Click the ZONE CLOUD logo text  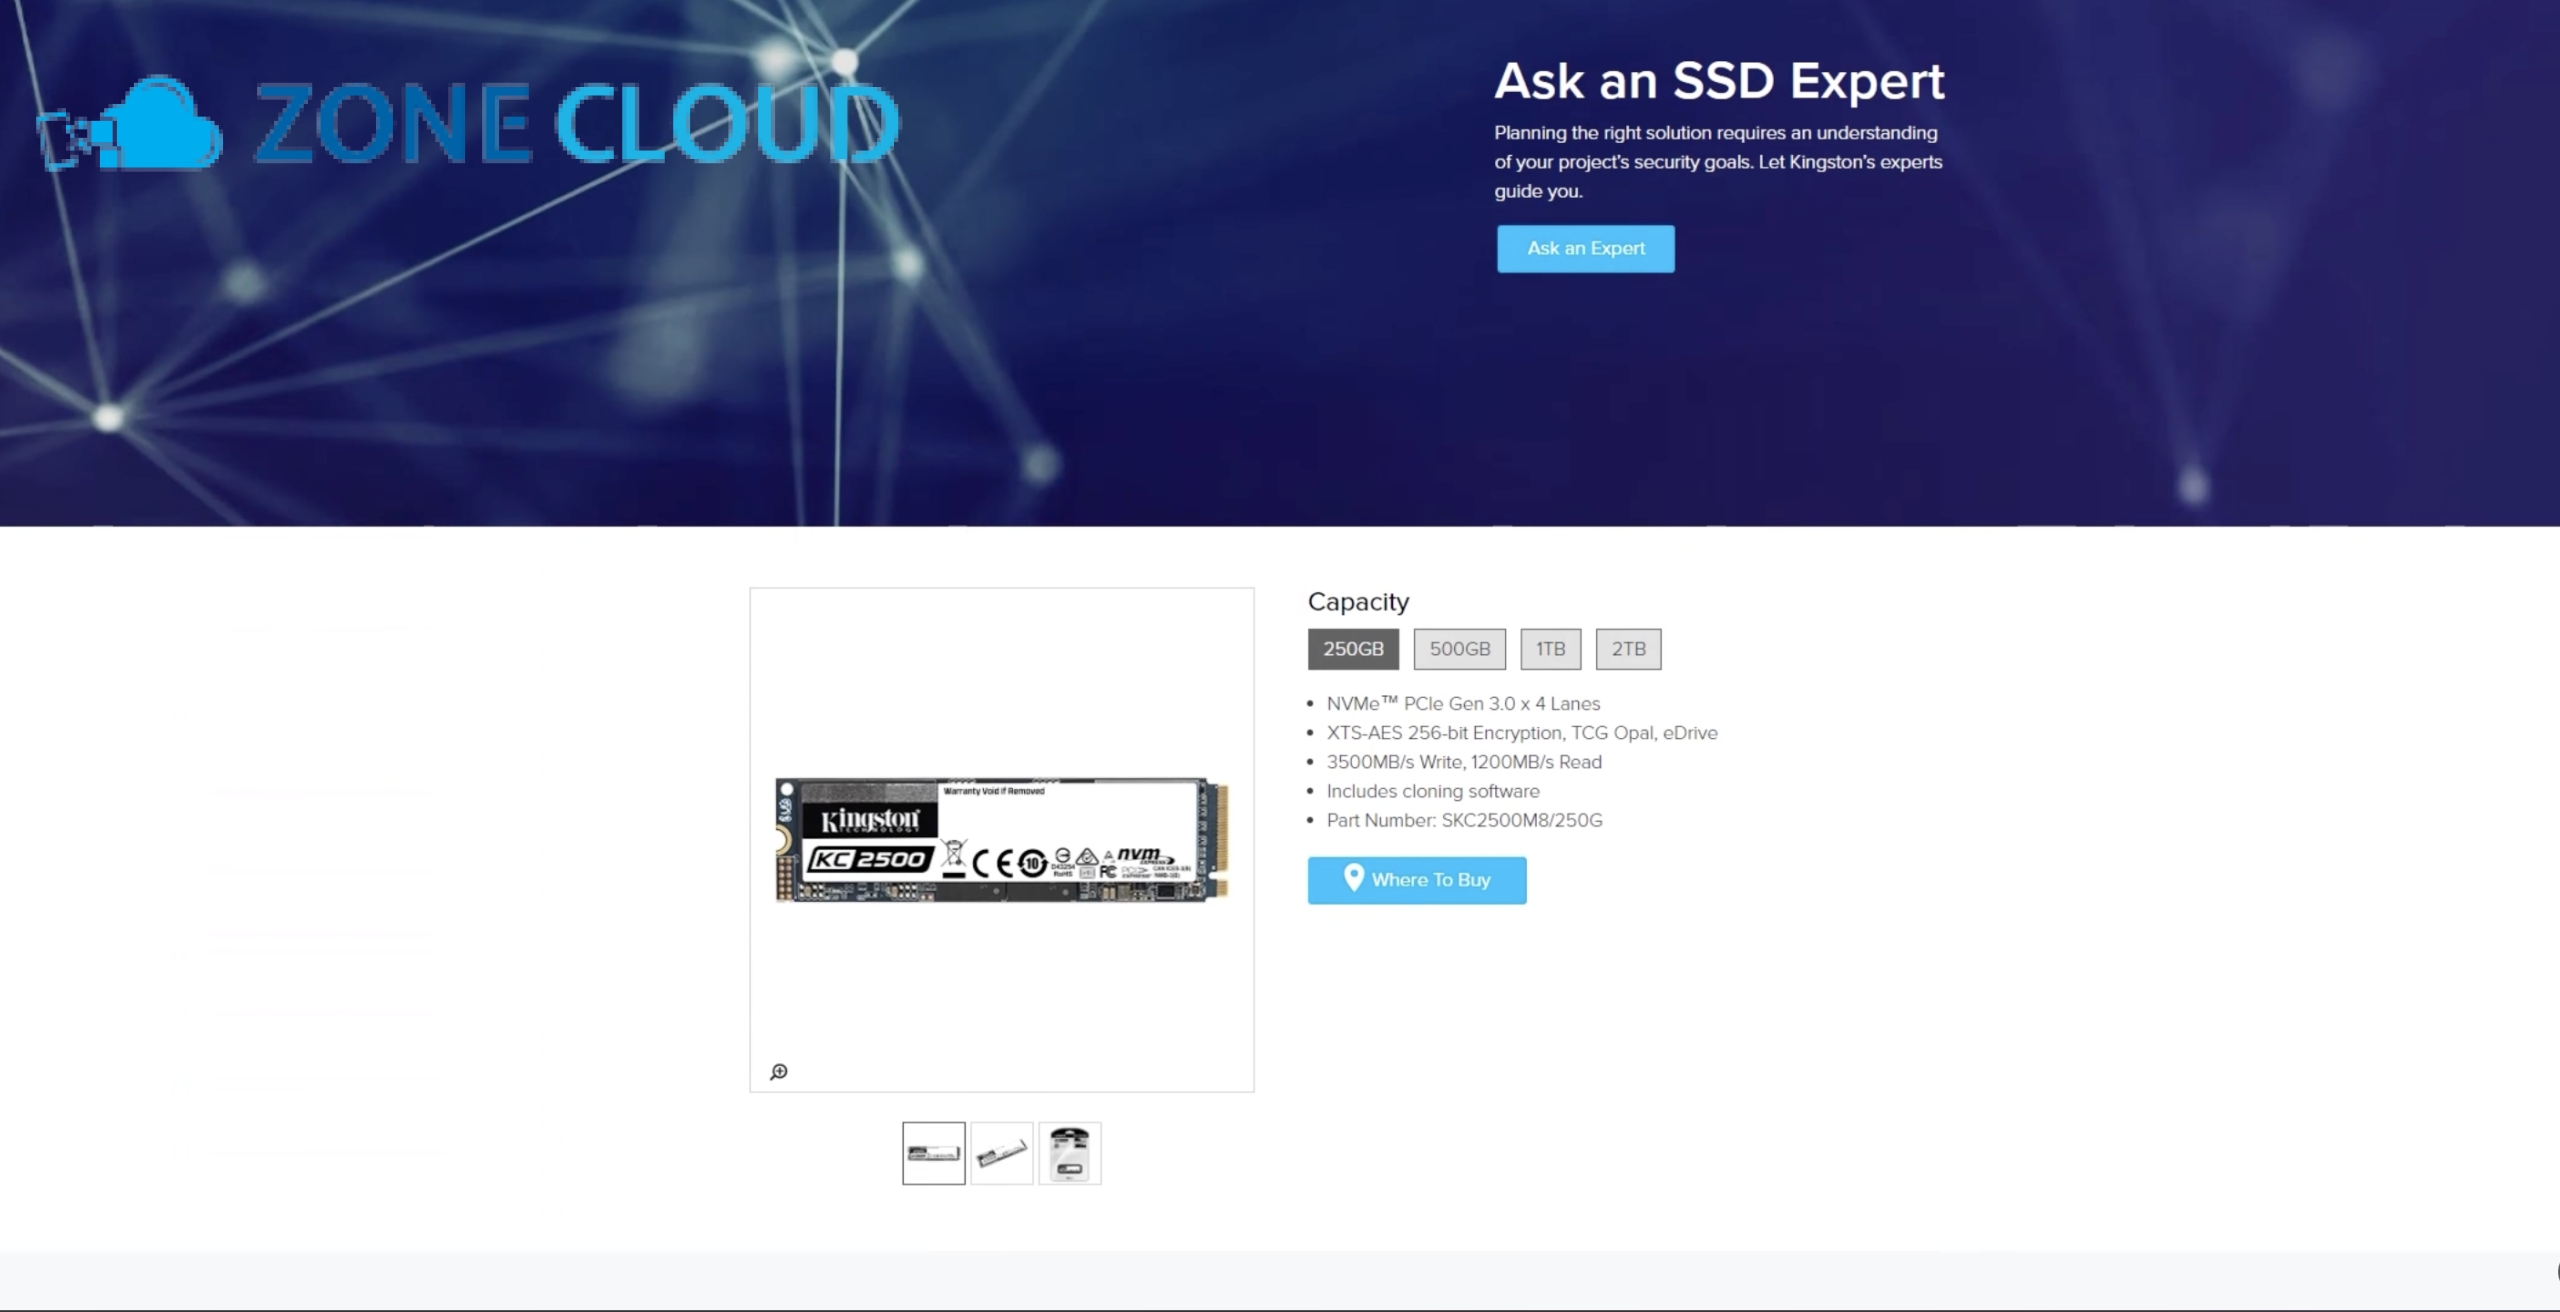click(x=577, y=124)
